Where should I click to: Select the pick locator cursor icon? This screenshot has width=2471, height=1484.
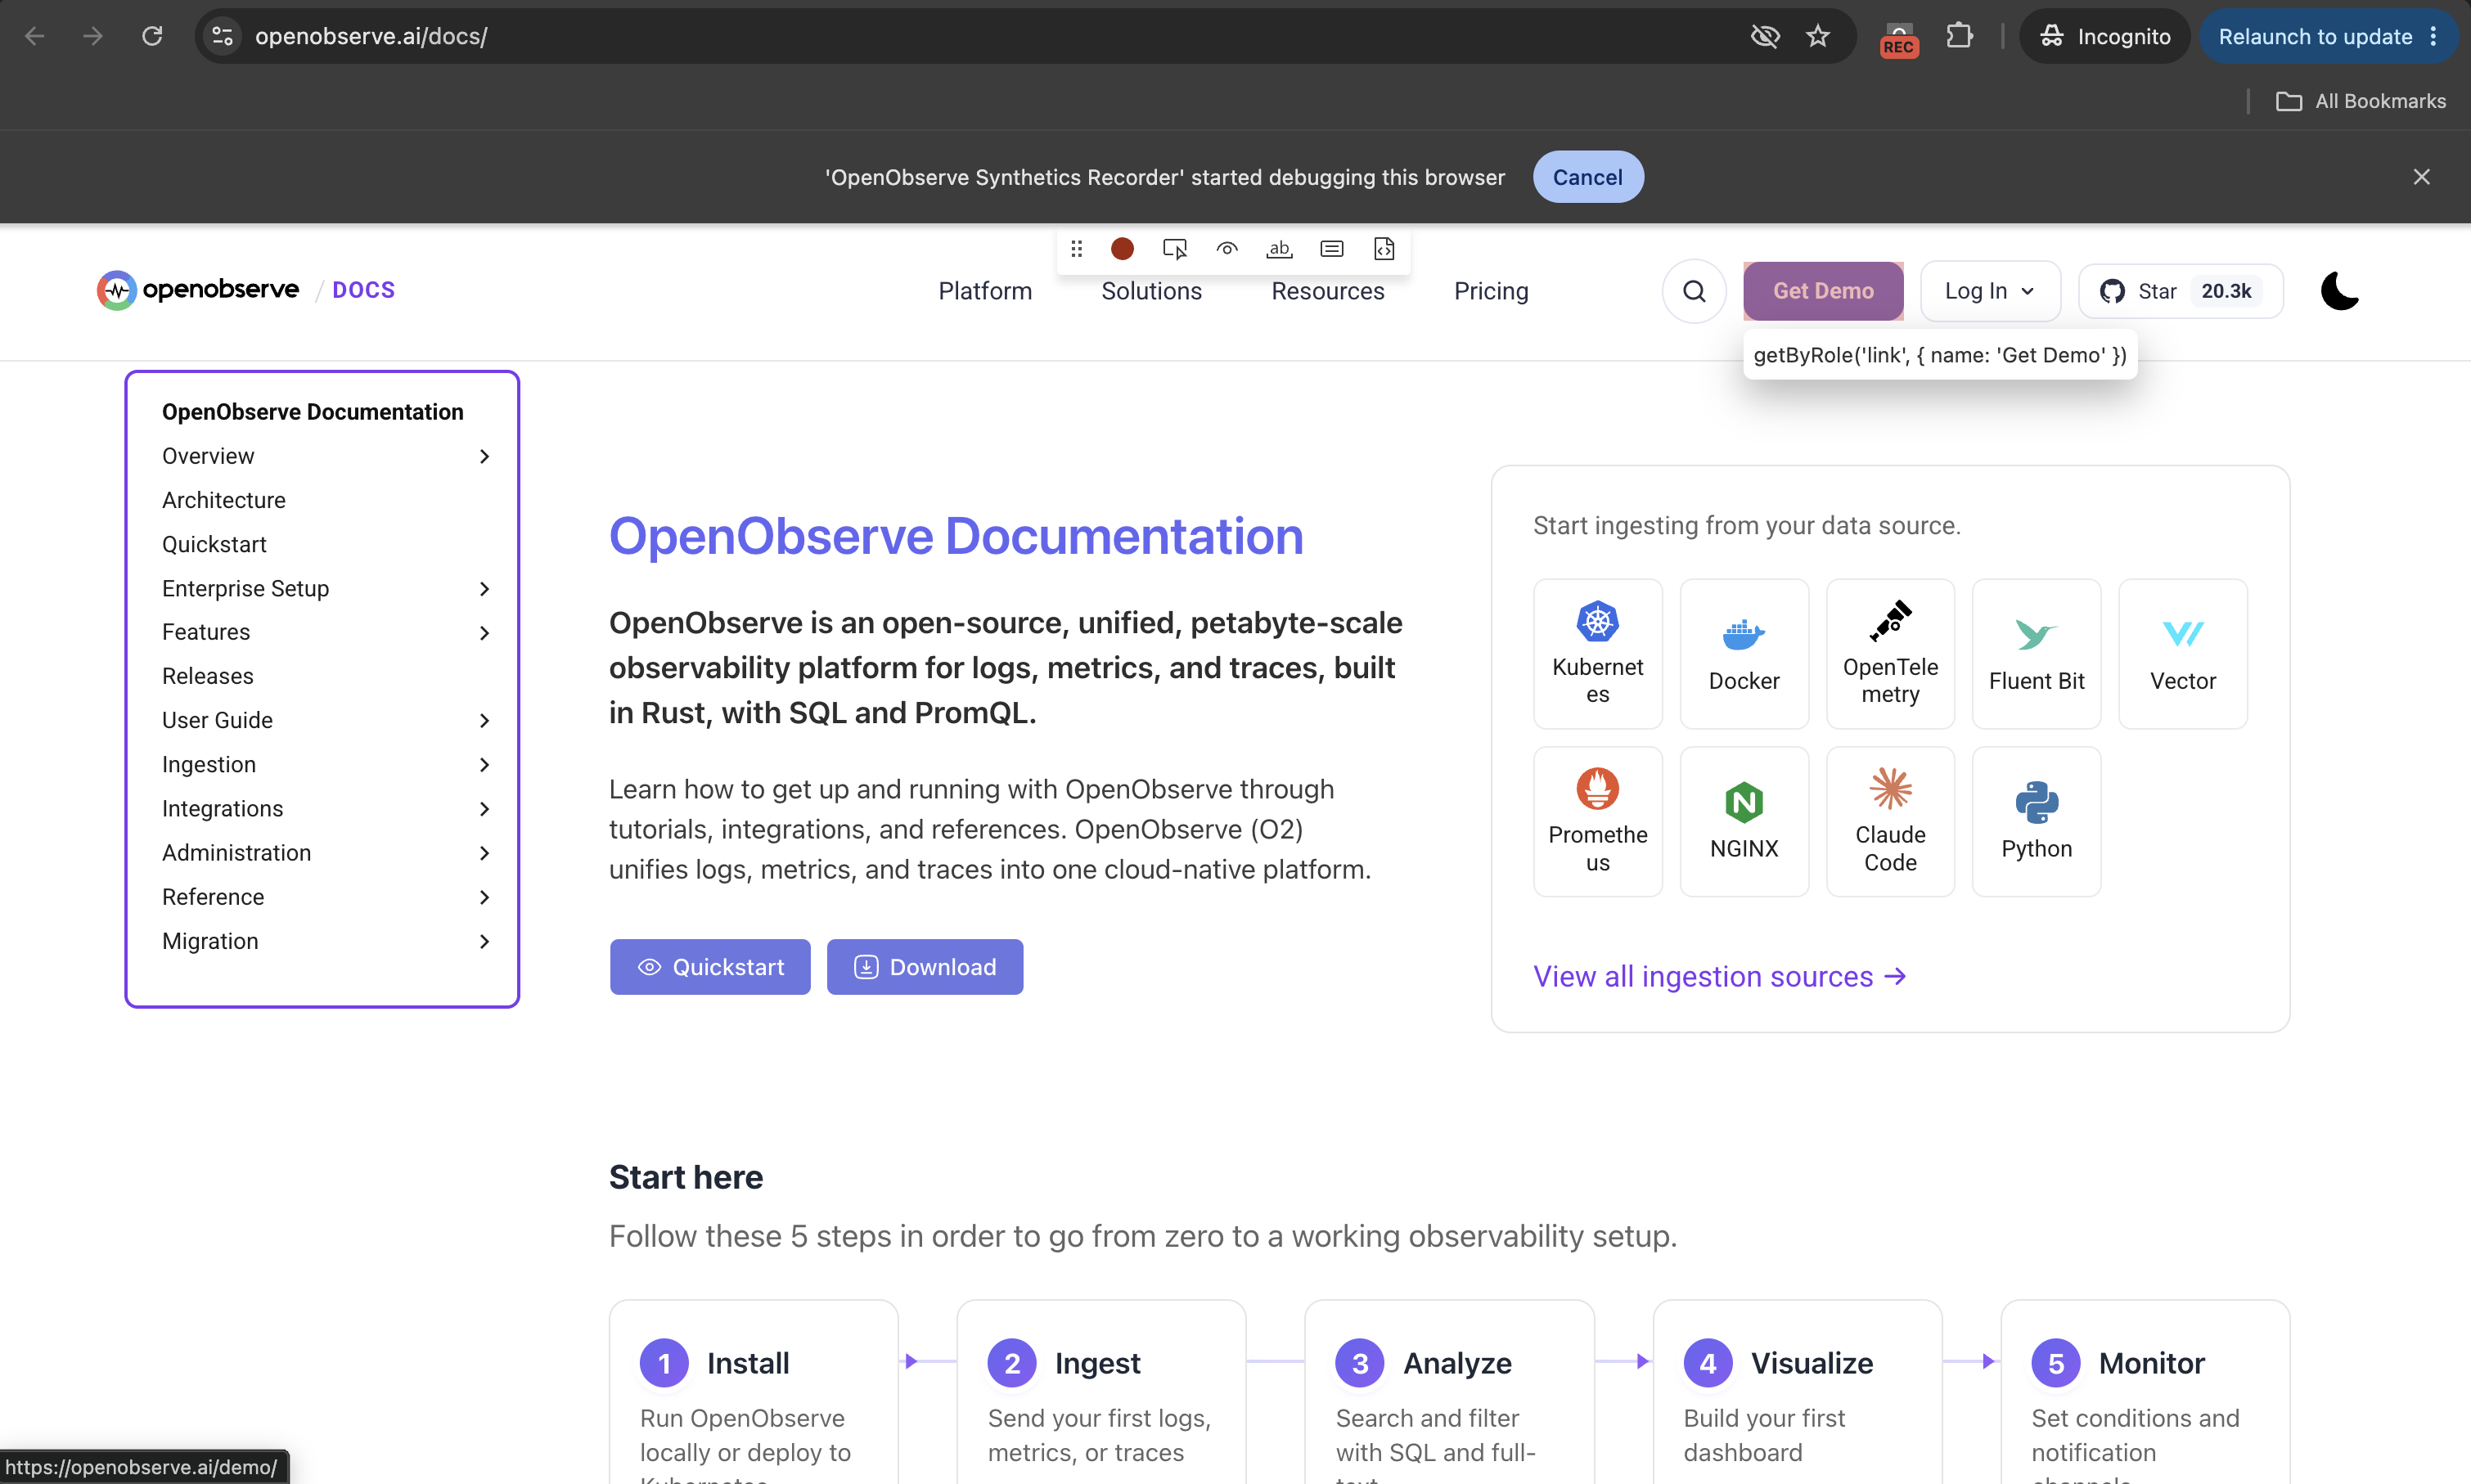click(1175, 249)
